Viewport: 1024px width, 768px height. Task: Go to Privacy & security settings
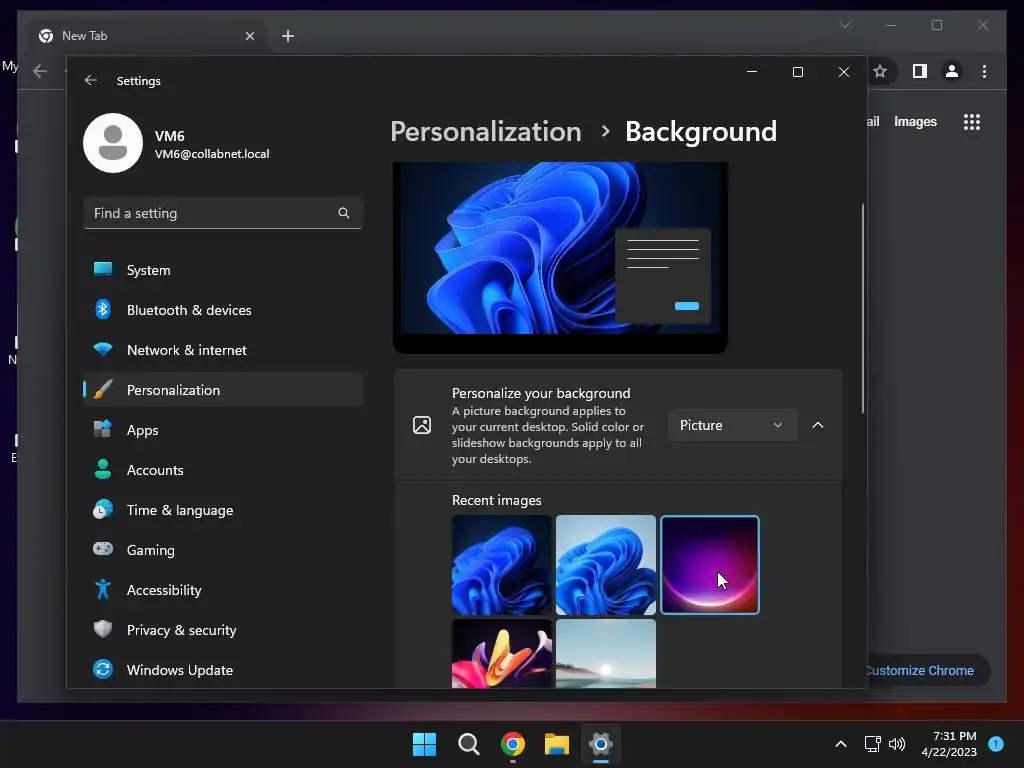[223, 630]
